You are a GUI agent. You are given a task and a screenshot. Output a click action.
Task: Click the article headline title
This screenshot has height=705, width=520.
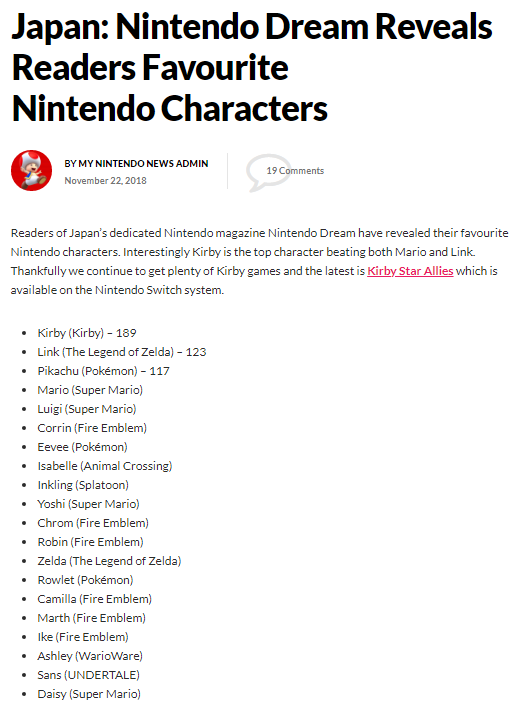pyautogui.click(x=252, y=67)
